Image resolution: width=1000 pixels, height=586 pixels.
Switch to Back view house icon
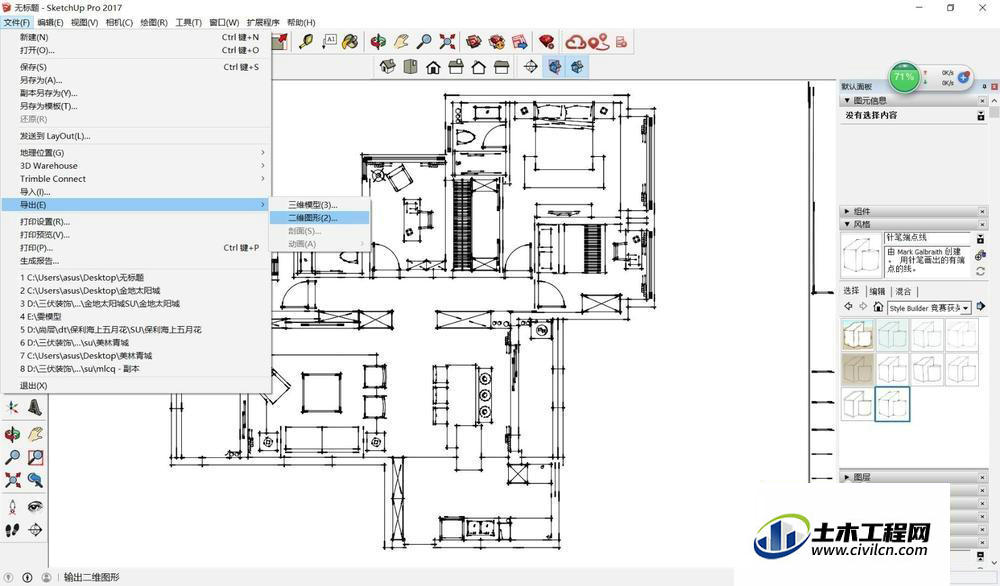point(479,66)
